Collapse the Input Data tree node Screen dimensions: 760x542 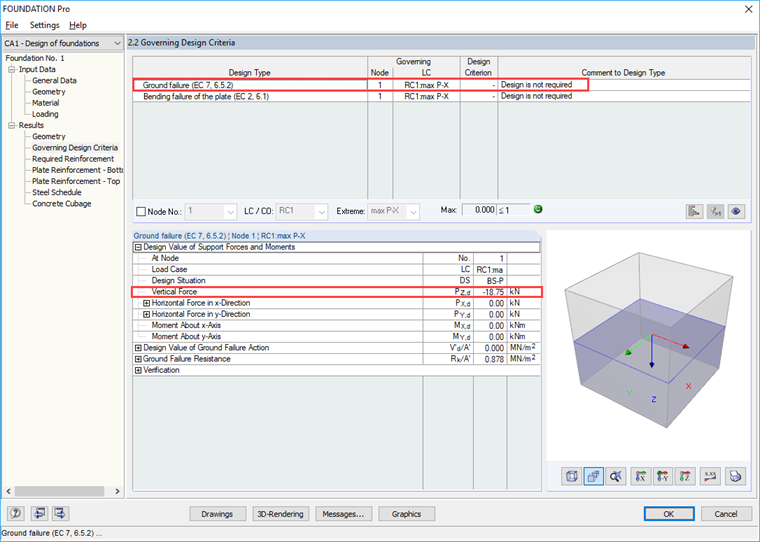tap(12, 69)
